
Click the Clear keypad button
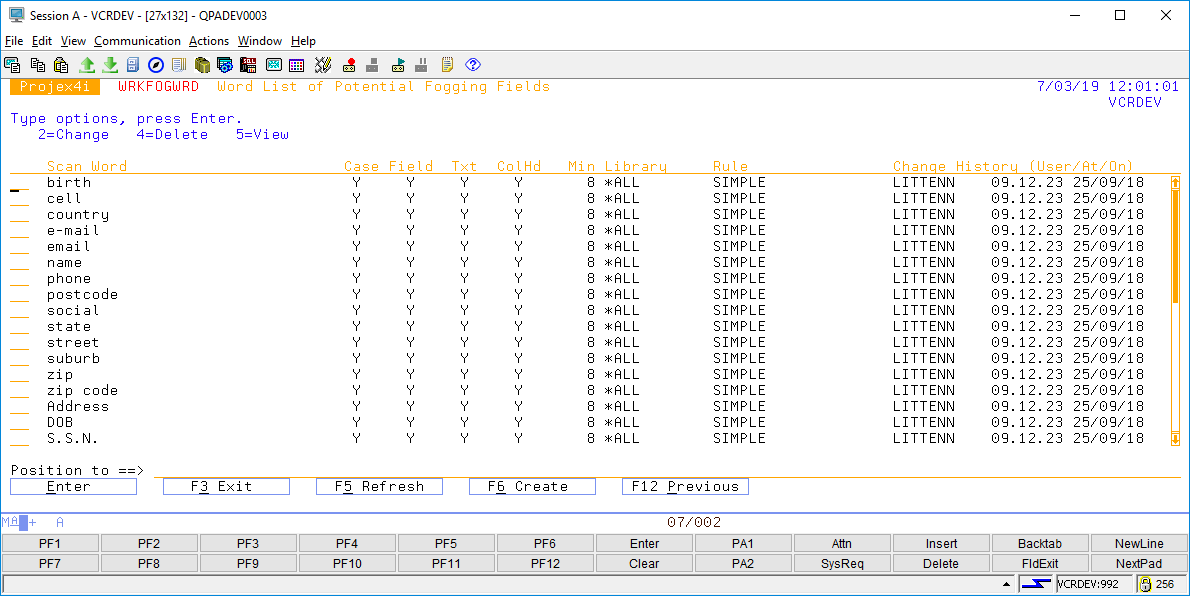[x=644, y=563]
